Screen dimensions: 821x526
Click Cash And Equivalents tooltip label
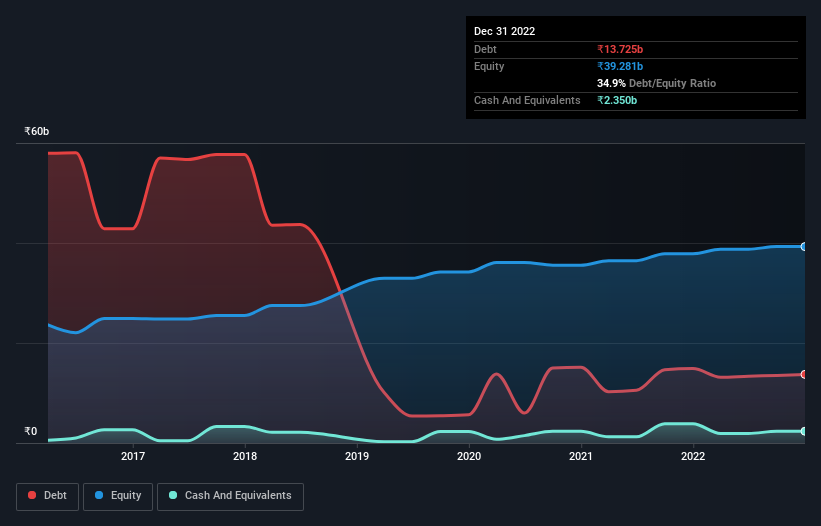[527, 100]
